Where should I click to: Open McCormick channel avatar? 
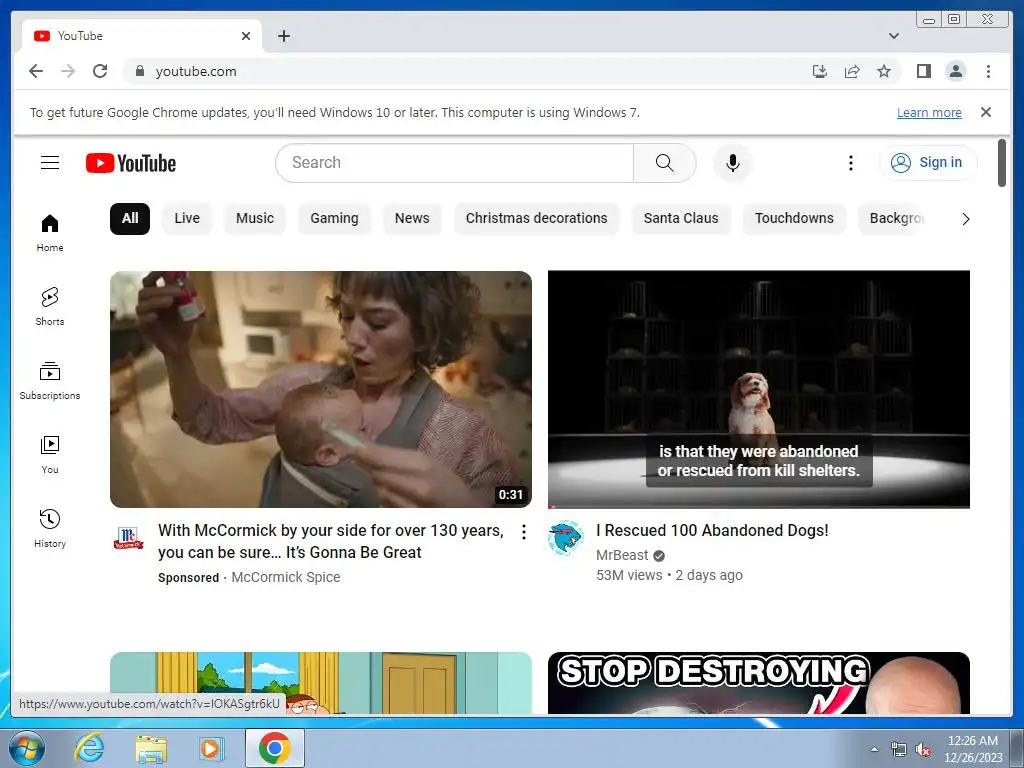(129, 537)
